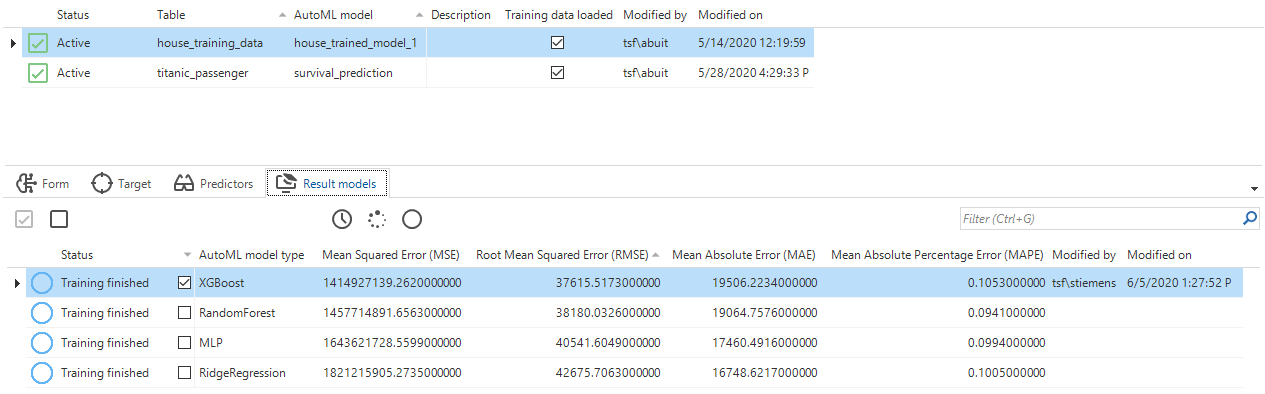
Task: Click the clock icon in results toolbar
Action: 342,218
